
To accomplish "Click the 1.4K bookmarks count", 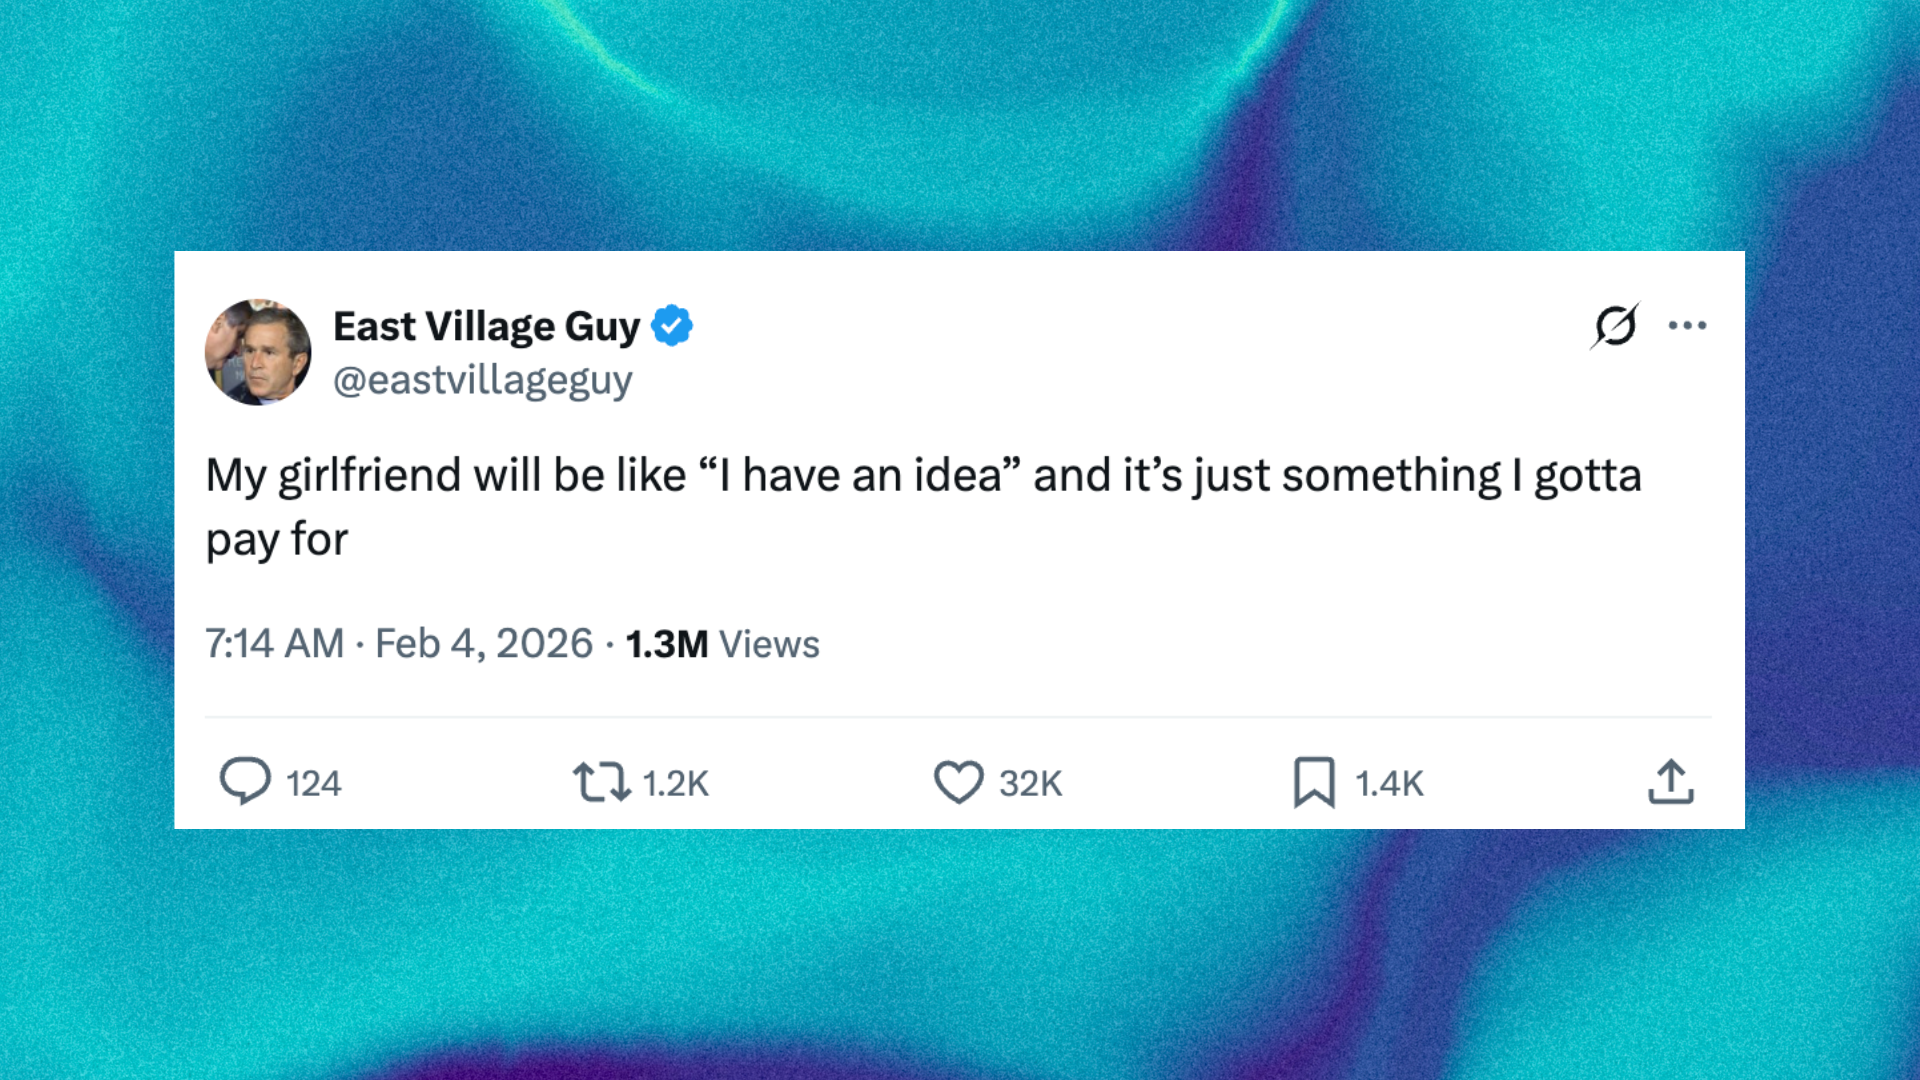I will [1389, 783].
